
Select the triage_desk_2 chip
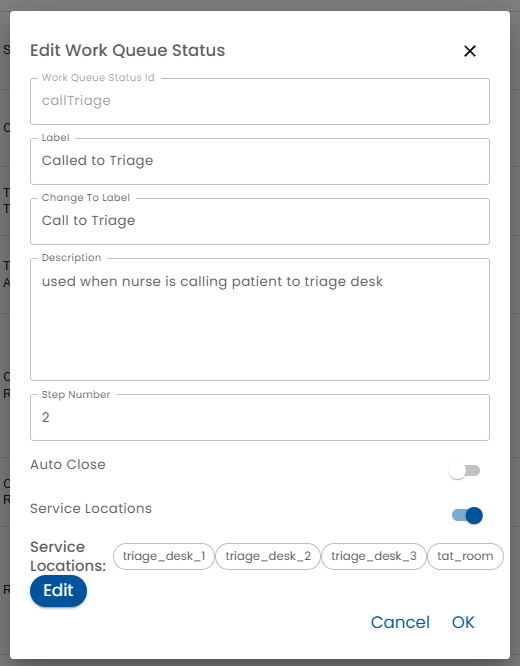[x=268, y=556]
